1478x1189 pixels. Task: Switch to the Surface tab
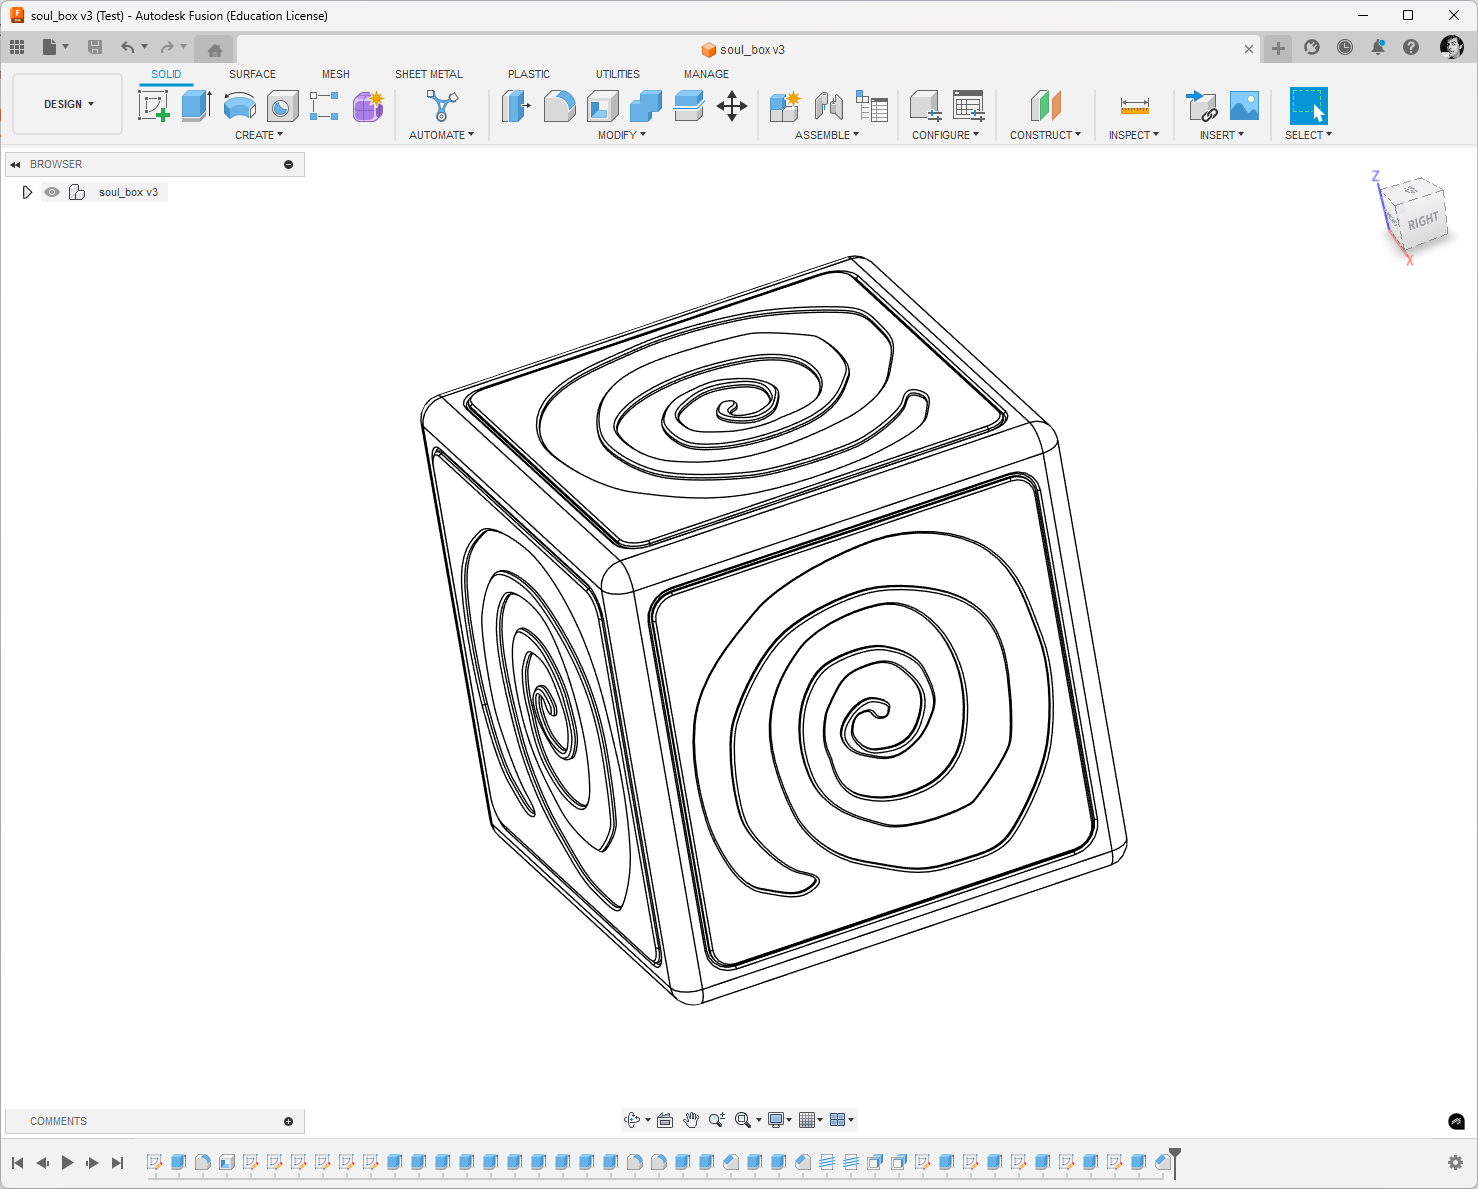pyautogui.click(x=252, y=74)
